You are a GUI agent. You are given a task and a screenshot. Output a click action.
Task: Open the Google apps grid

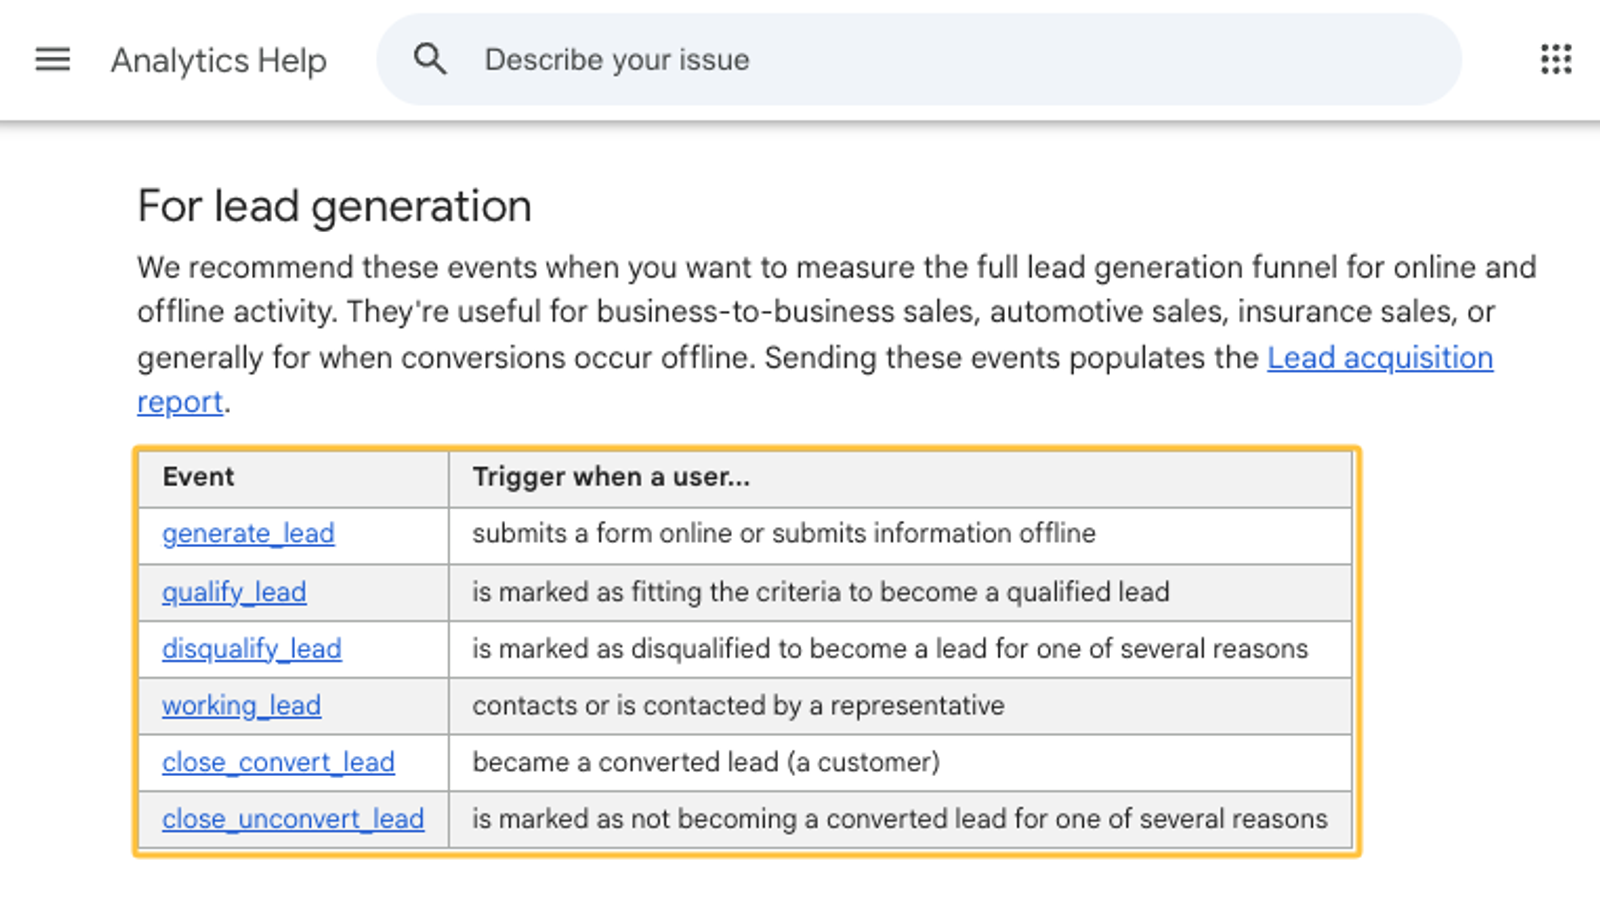(1556, 59)
